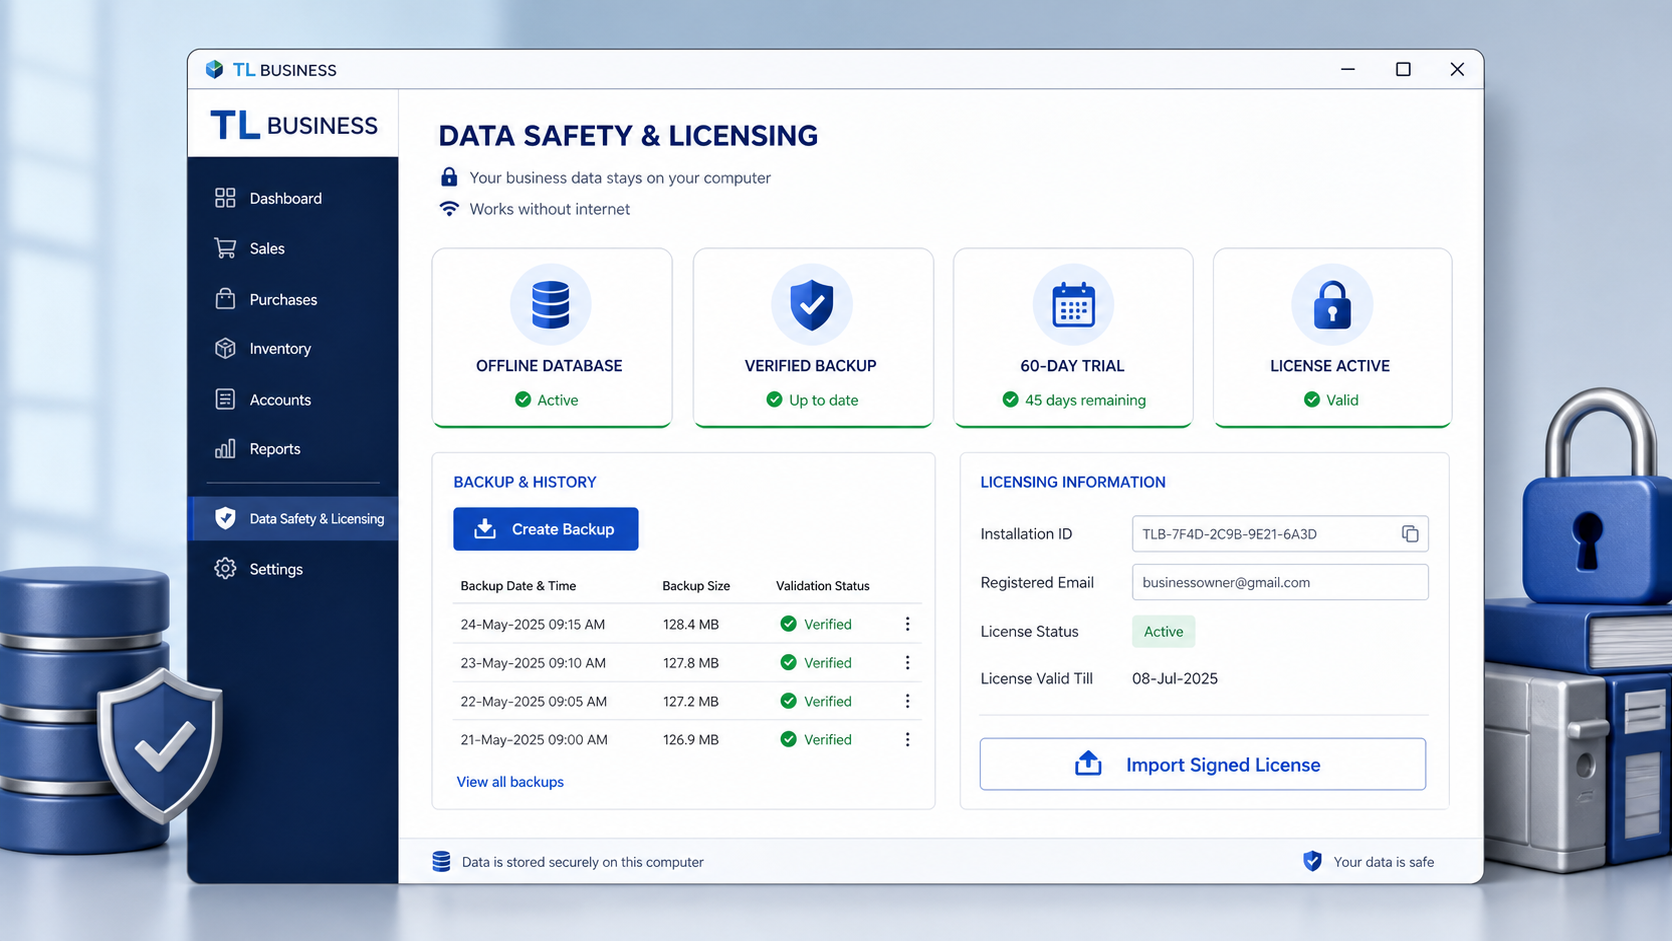Navigate to Inventory
Viewport: 1672px width, 941px height.
click(x=293, y=348)
